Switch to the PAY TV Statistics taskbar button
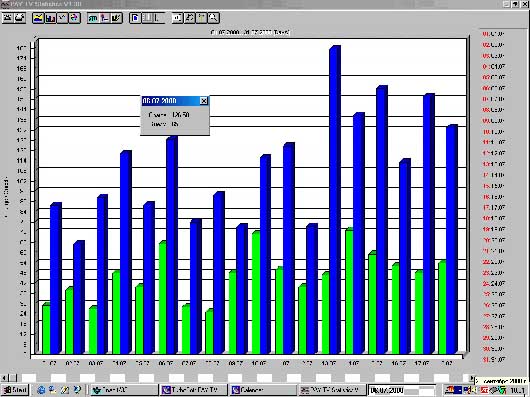Viewport: 530px width, 397px height. (333, 390)
